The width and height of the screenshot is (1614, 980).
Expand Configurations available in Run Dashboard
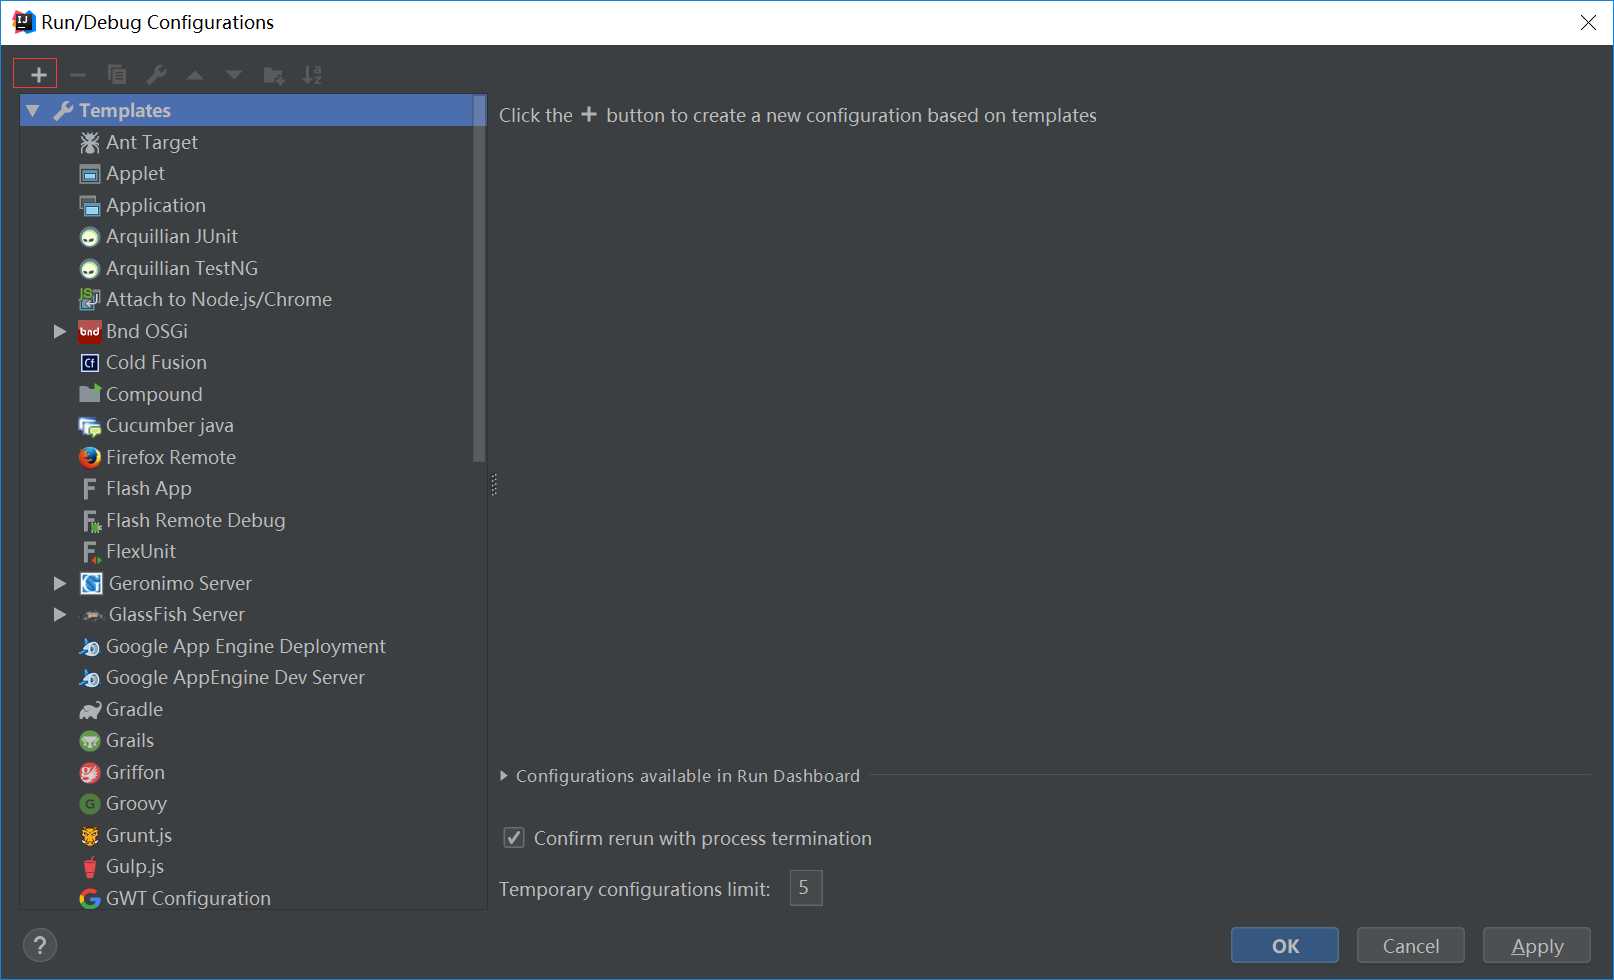pos(504,776)
